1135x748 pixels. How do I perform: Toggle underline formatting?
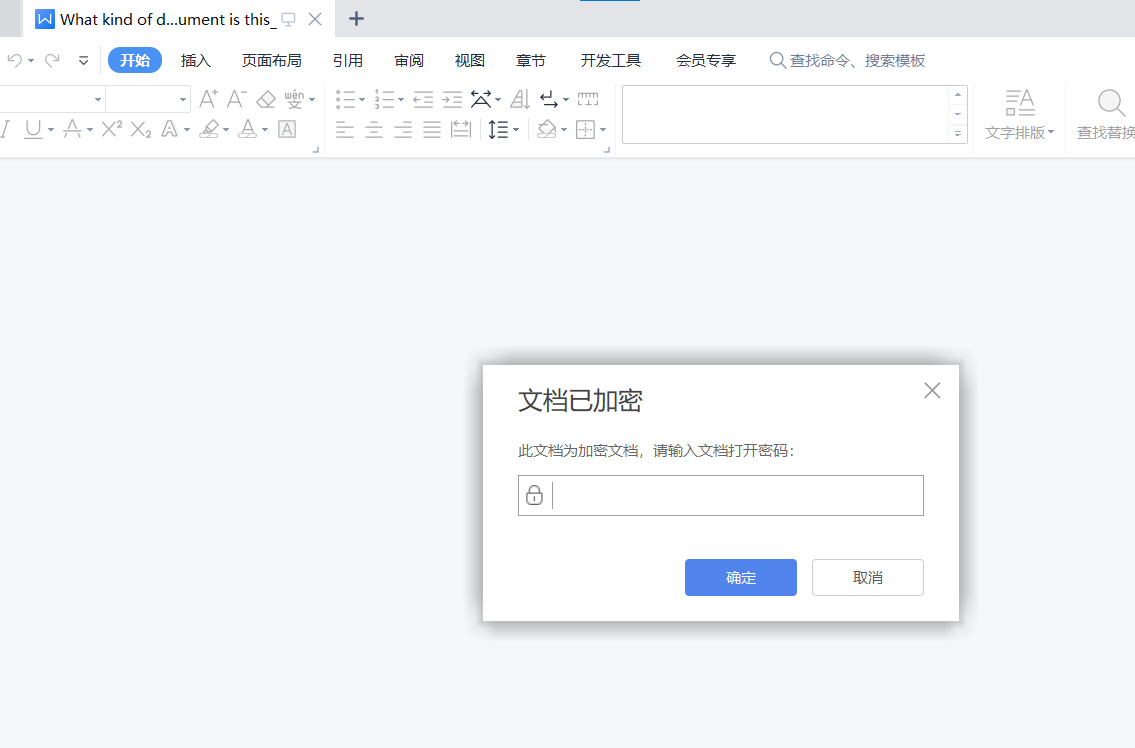point(33,129)
